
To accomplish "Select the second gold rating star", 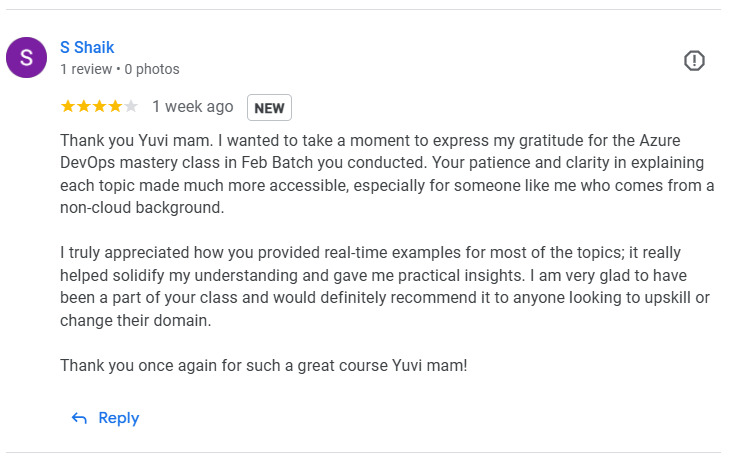I will [83, 106].
